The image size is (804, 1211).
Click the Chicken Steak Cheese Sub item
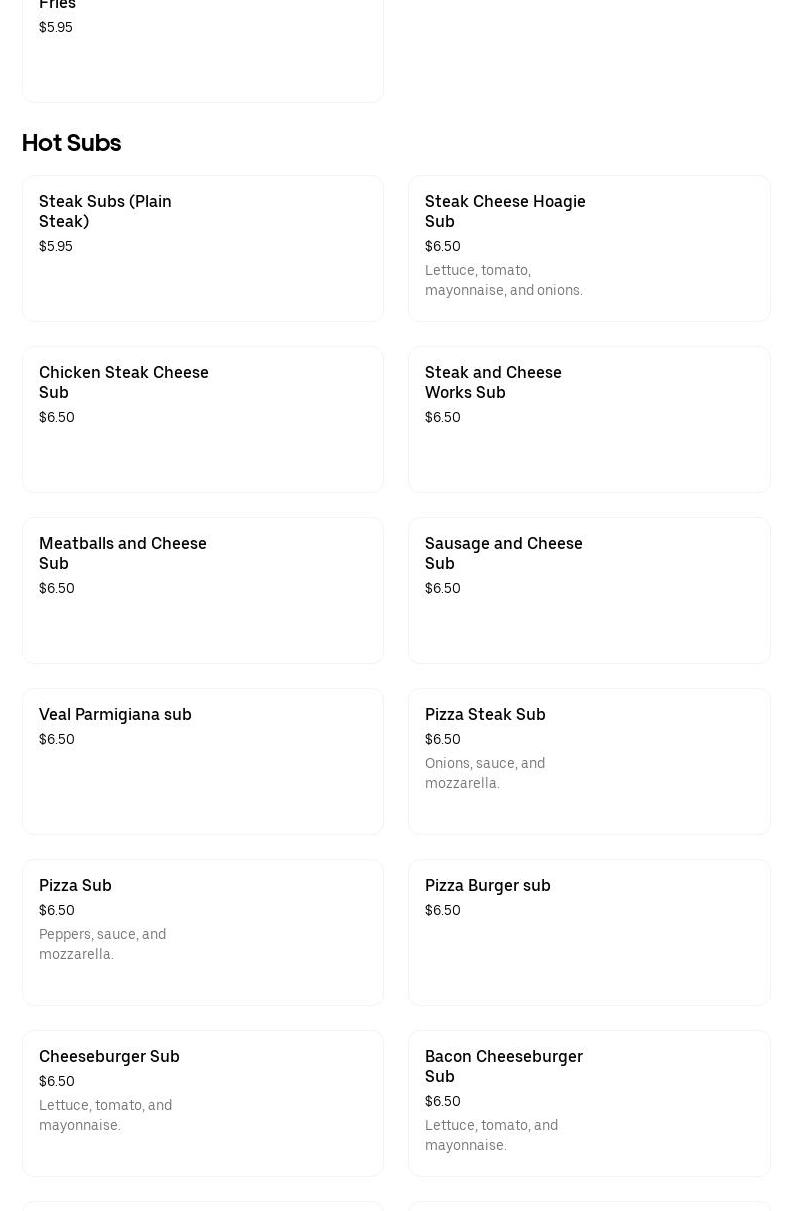pyautogui.click(x=202, y=419)
